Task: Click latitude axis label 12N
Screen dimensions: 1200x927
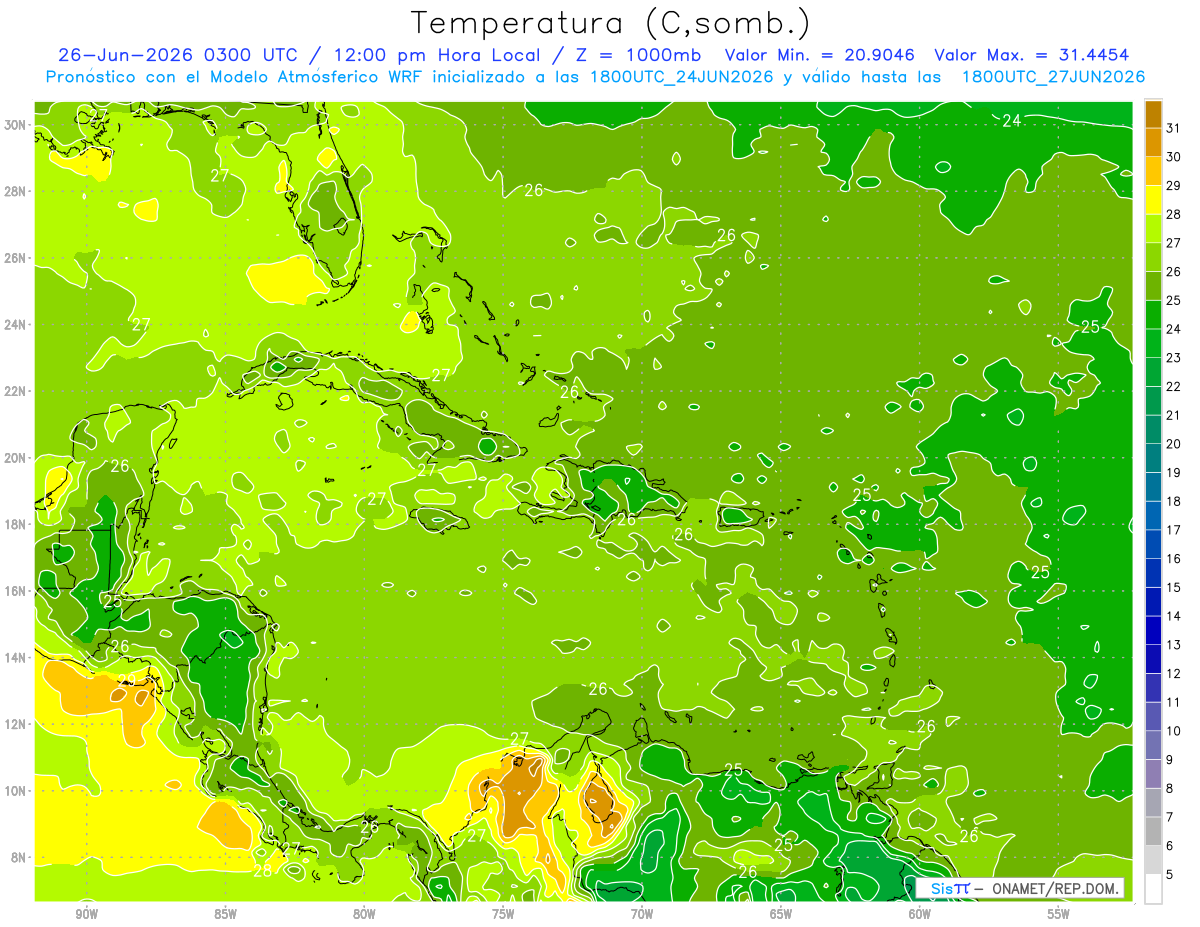Action: tap(17, 724)
